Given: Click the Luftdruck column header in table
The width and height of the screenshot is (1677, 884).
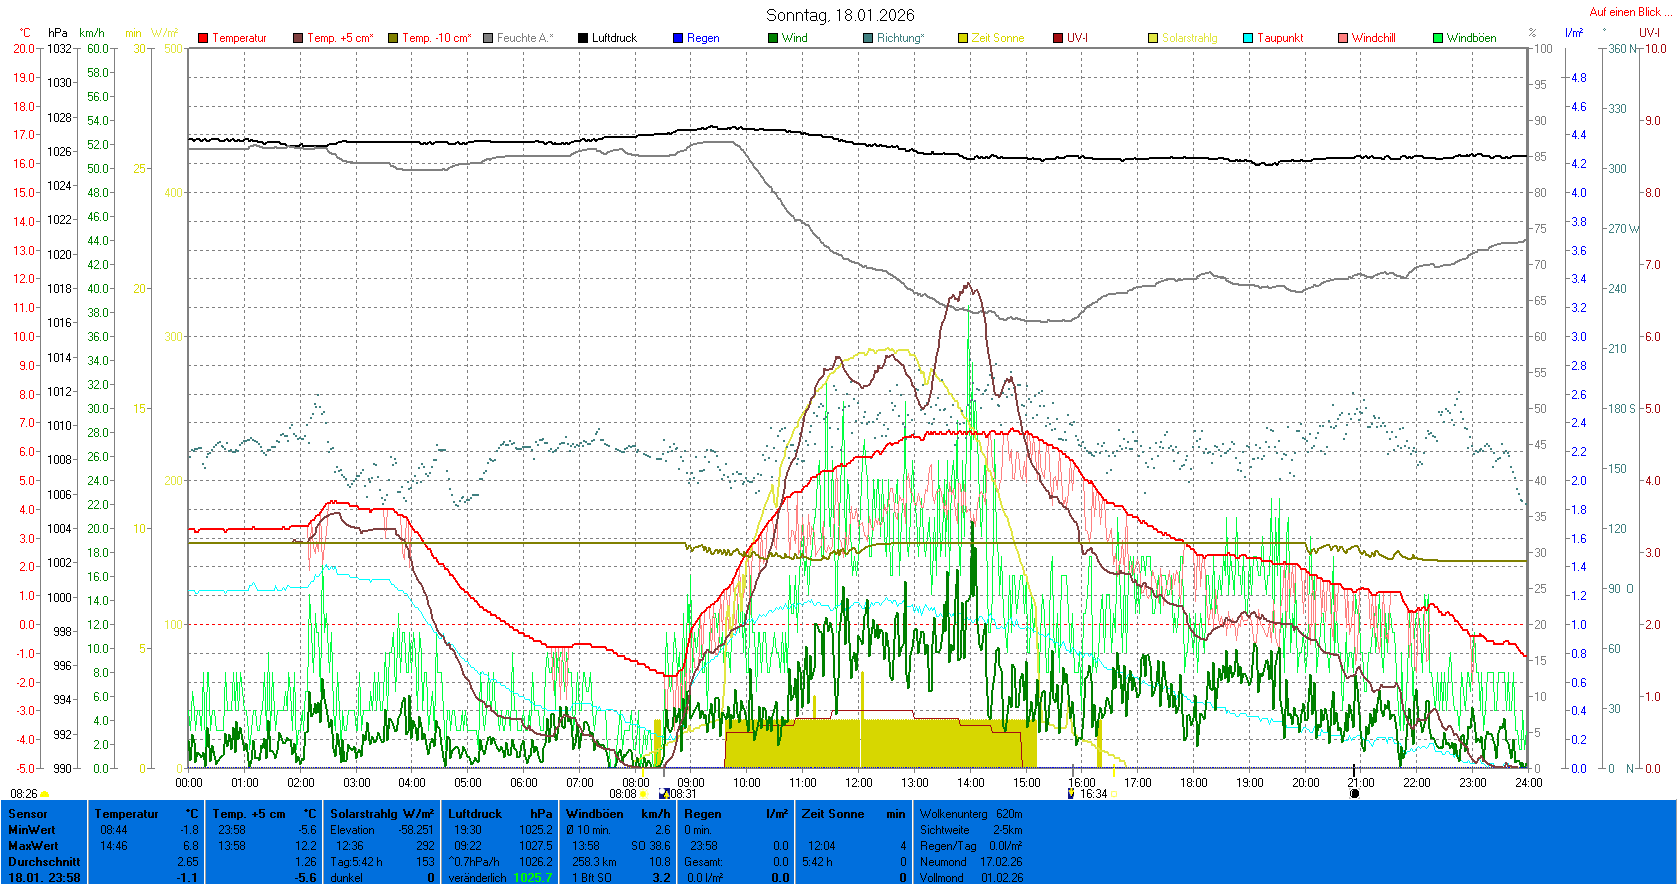Looking at the screenshot, I should [475, 814].
